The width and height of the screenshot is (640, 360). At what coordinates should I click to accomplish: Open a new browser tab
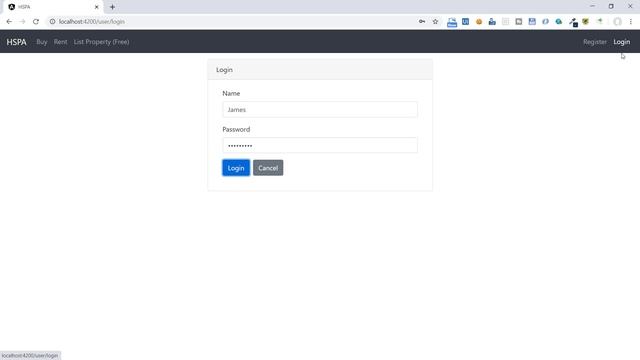click(112, 7)
